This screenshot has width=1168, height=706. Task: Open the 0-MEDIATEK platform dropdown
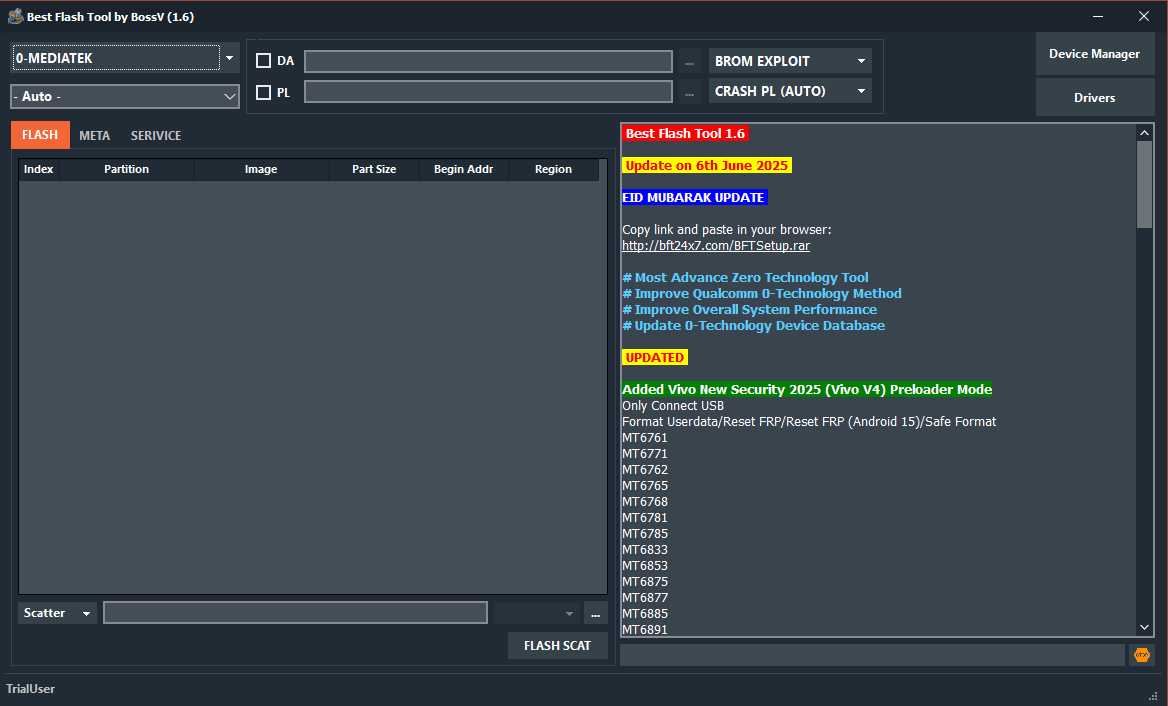(x=229, y=57)
